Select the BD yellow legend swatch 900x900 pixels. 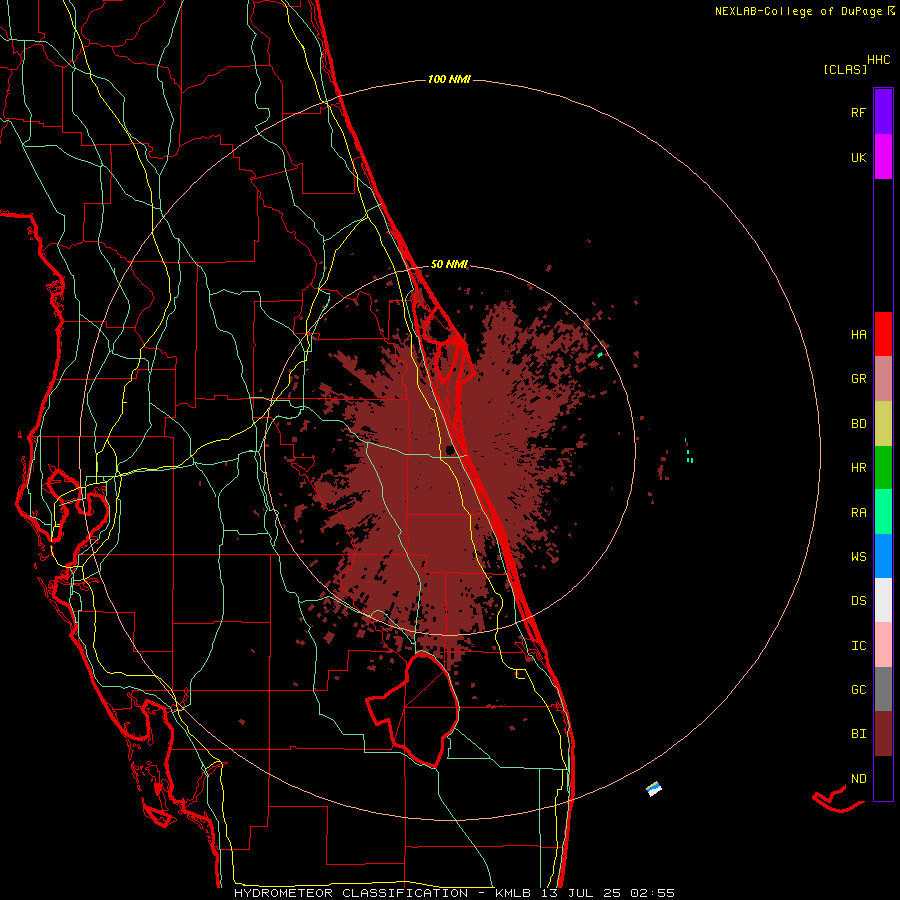(x=883, y=423)
